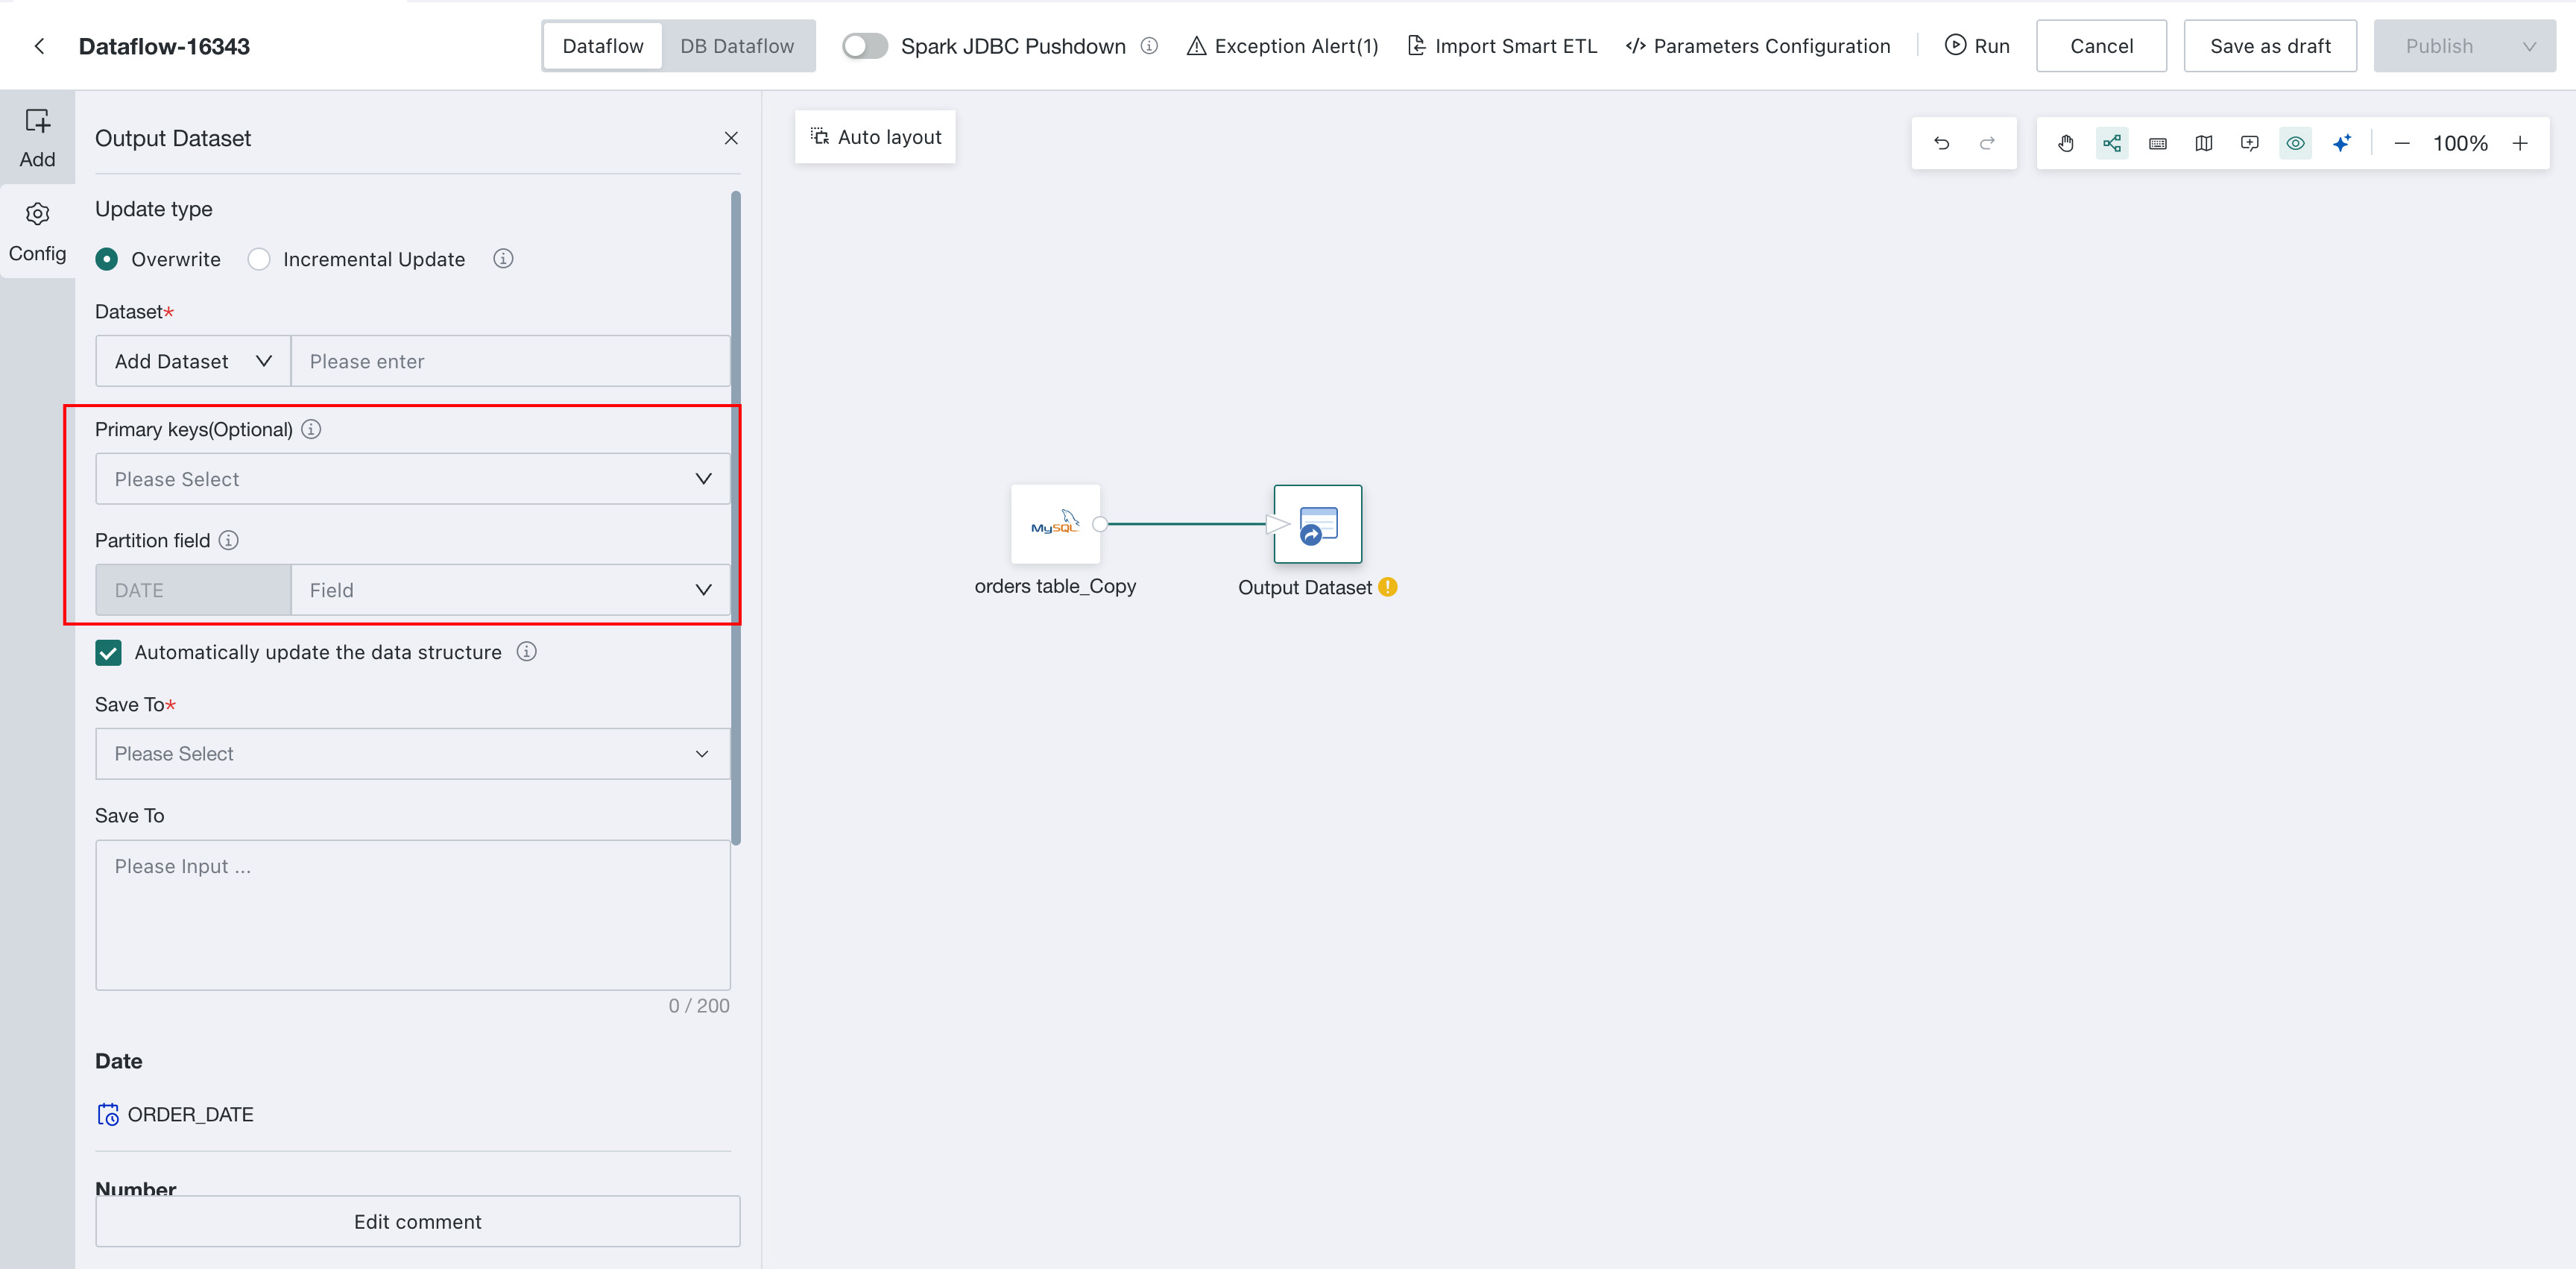Switch to the DB Dataflow tab
The image size is (2576, 1269).
pos(737,46)
